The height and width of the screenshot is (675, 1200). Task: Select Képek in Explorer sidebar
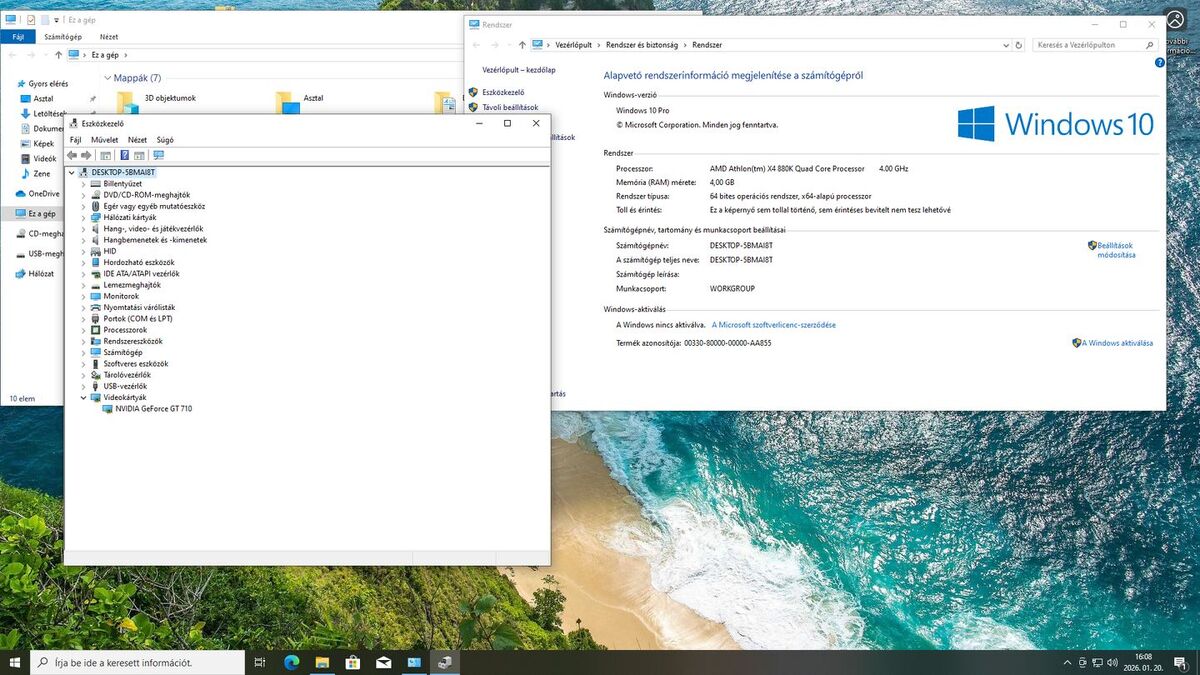coord(37,143)
